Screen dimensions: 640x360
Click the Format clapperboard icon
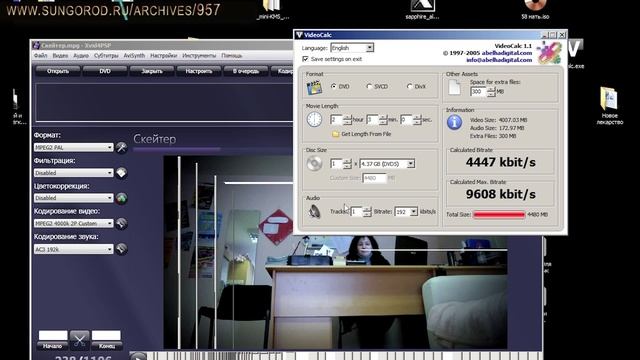[x=314, y=87]
